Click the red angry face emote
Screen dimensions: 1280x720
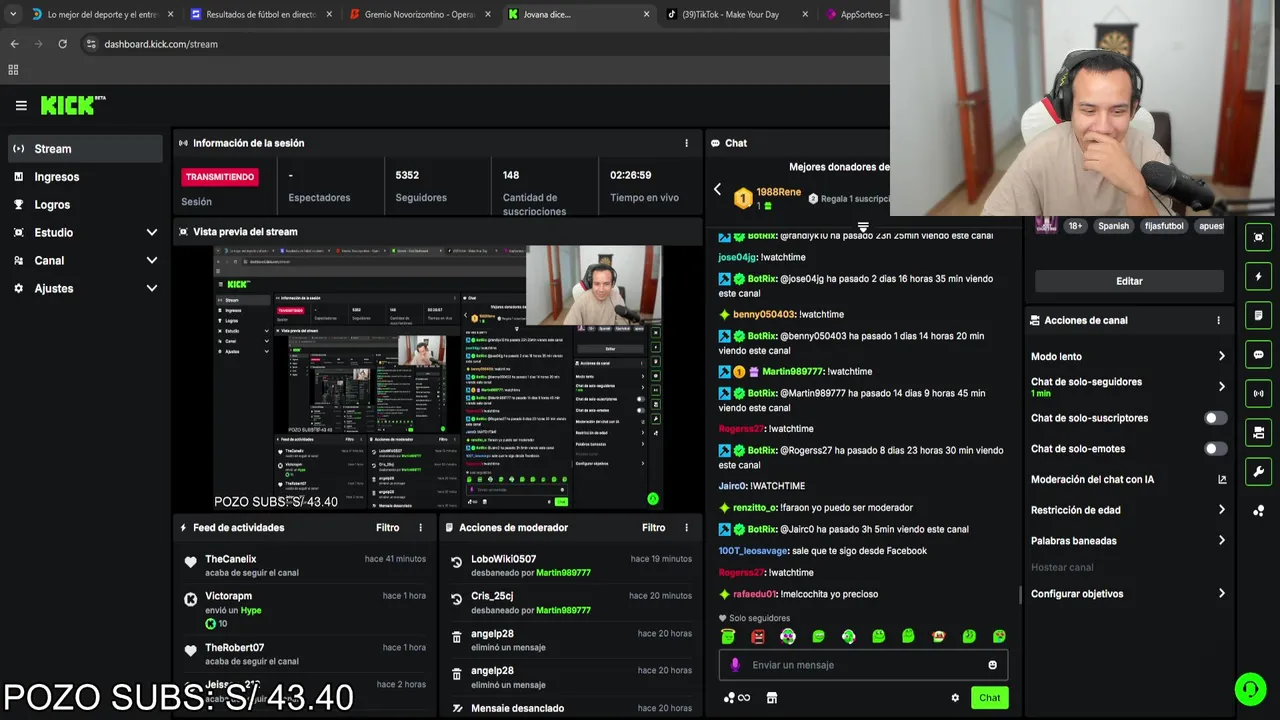pyautogui.click(x=758, y=636)
